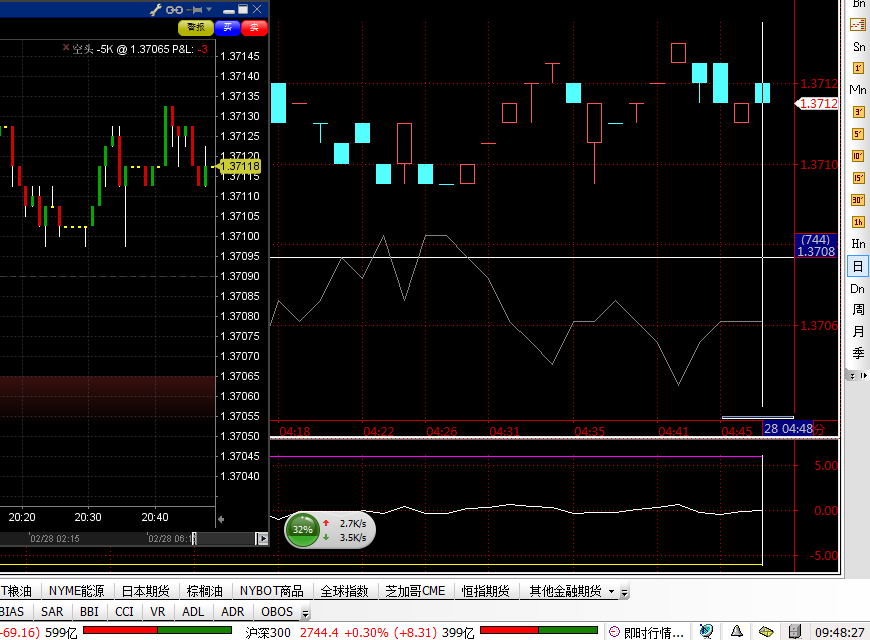
Task: Switch to daily (日) period
Action: click(x=858, y=266)
